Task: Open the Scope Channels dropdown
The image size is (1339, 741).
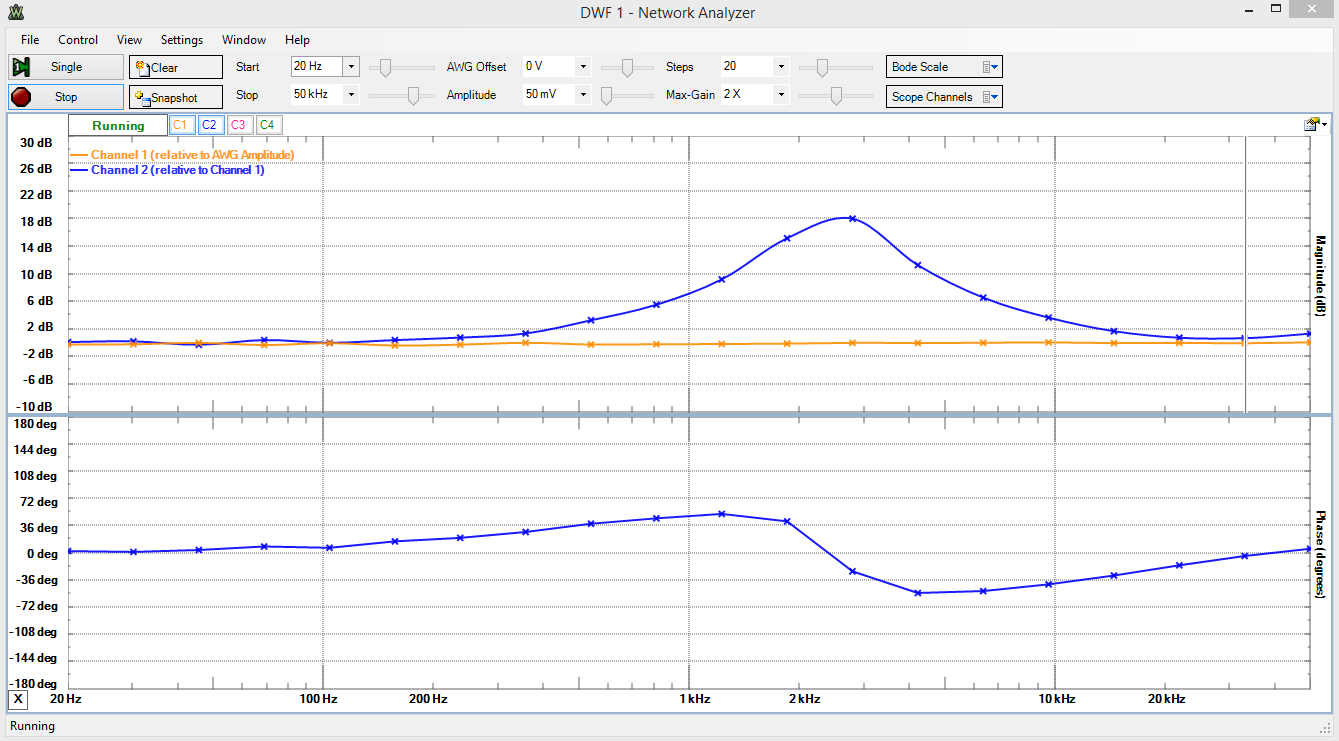Action: [x=944, y=97]
